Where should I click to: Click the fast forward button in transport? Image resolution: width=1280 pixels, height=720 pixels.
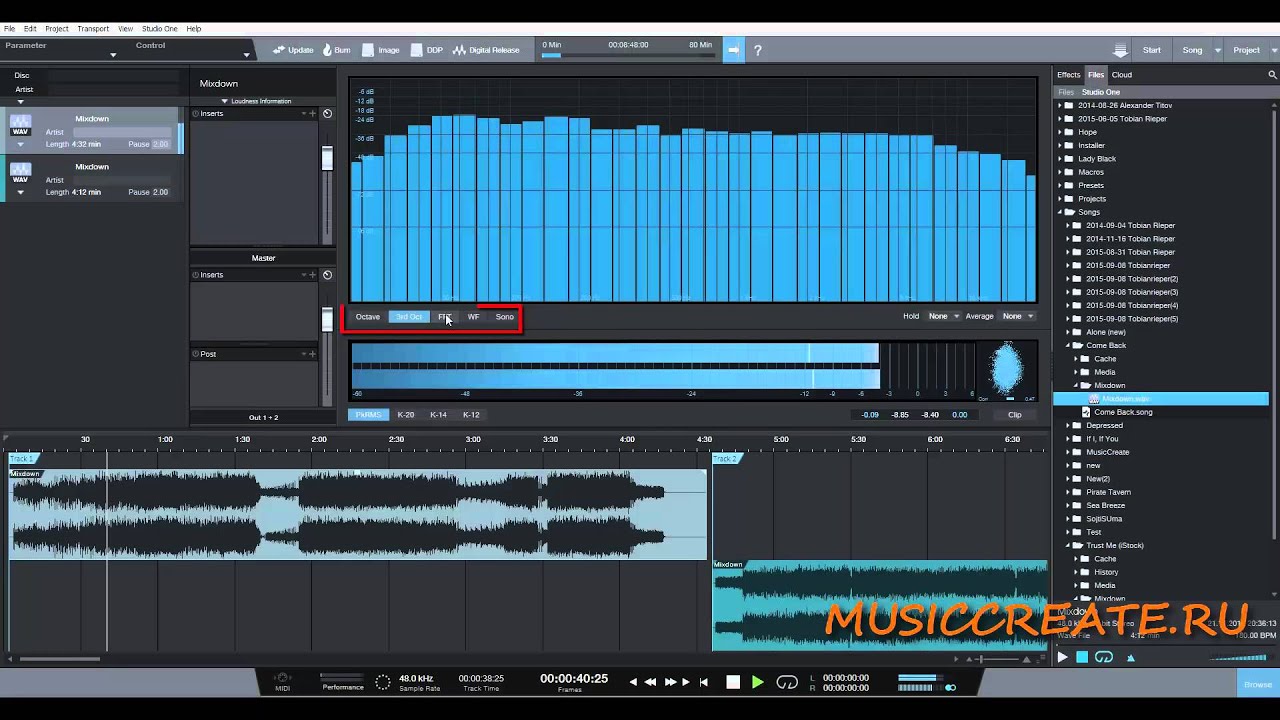(669, 682)
